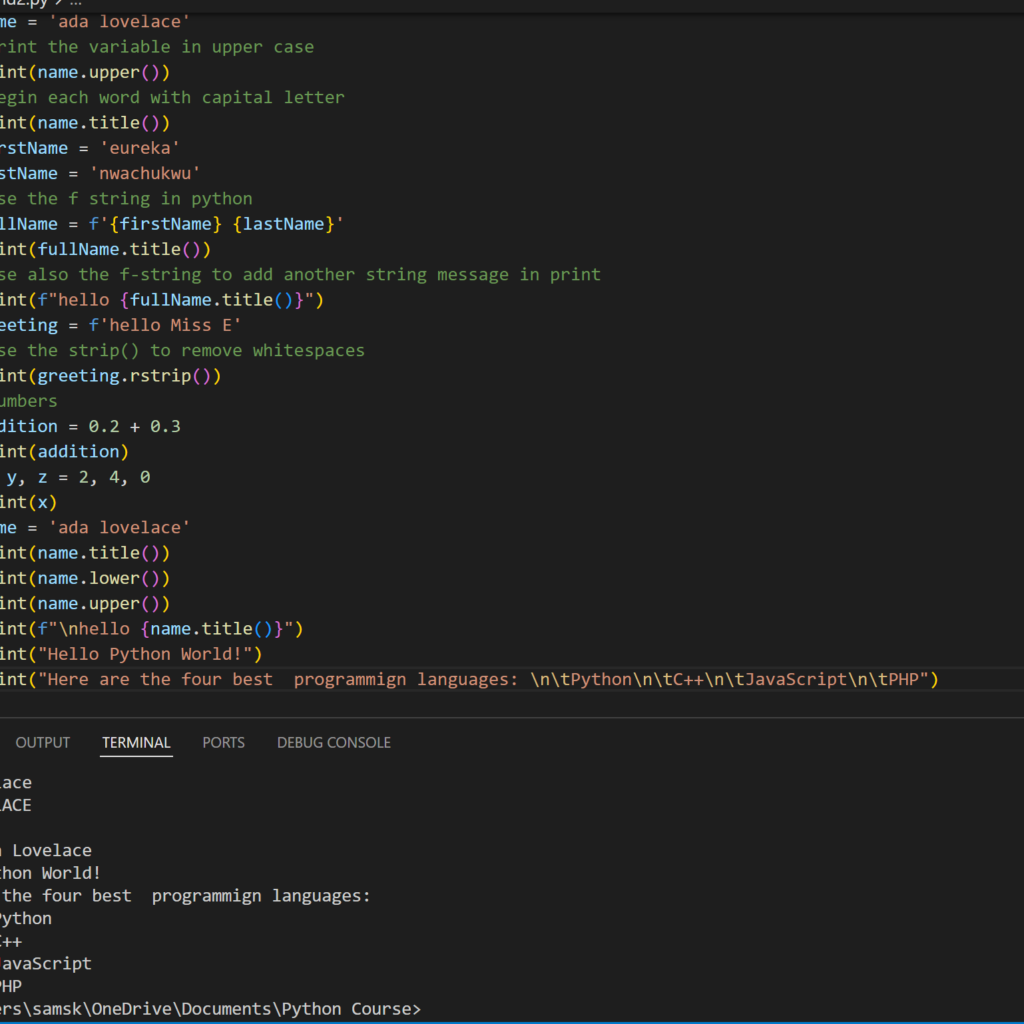Image resolution: width=1024 pixels, height=1024 pixels.
Task: Switch to the OUTPUT tab
Action: point(42,742)
